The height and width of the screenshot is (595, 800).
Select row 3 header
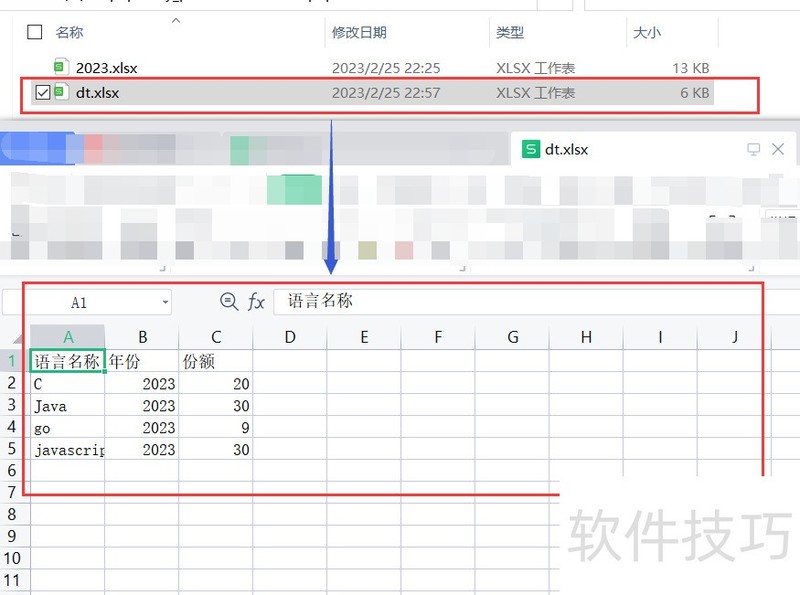13,406
